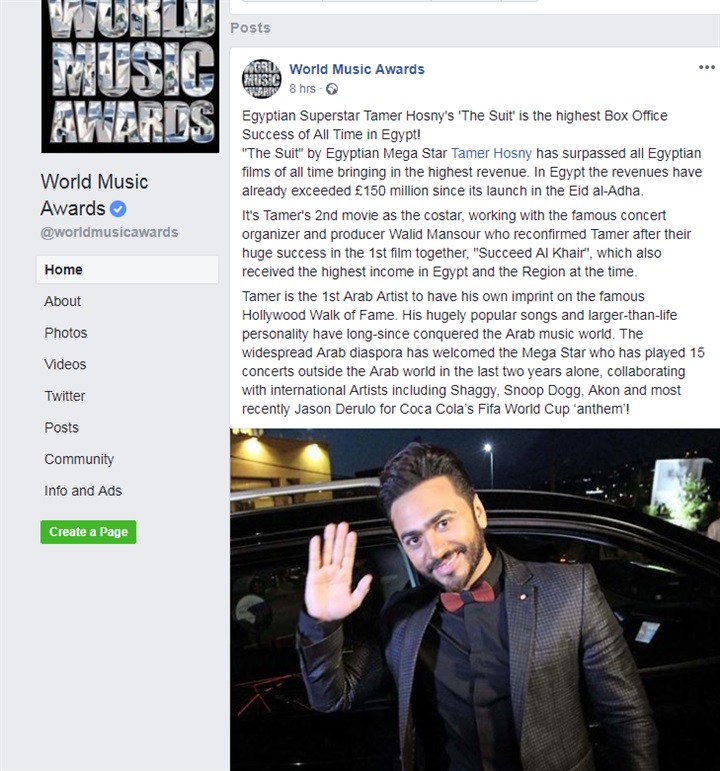Click the green Create a Page button
This screenshot has height=771, width=720.
pyautogui.click(x=89, y=532)
